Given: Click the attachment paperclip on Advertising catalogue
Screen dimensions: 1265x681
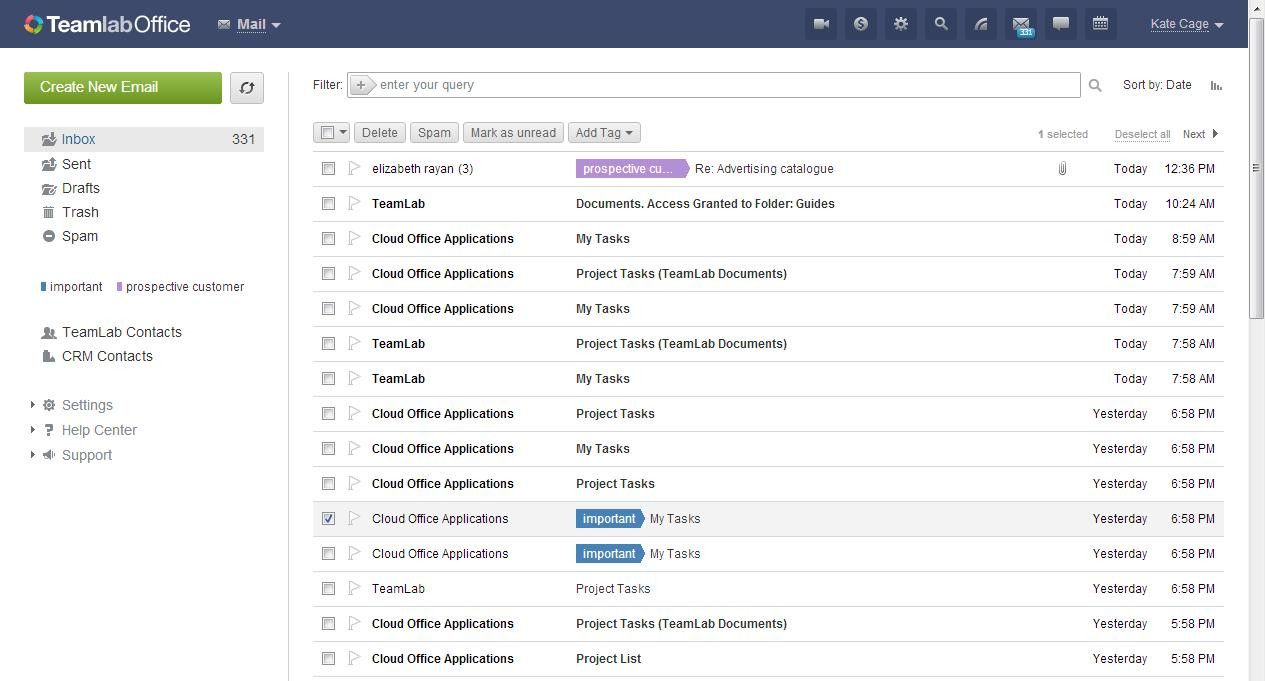Looking at the screenshot, I should coord(1062,169).
